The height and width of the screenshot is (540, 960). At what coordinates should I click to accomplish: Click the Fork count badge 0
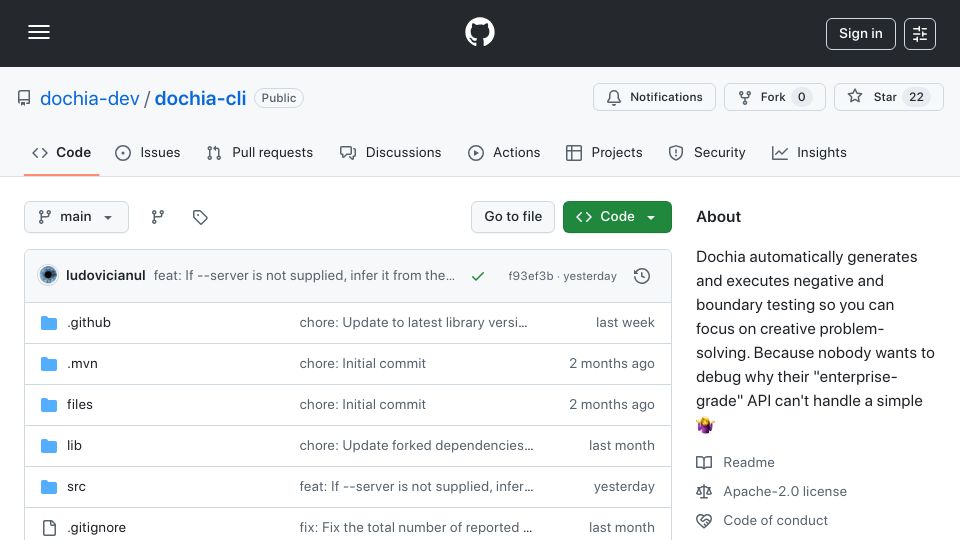pos(801,97)
